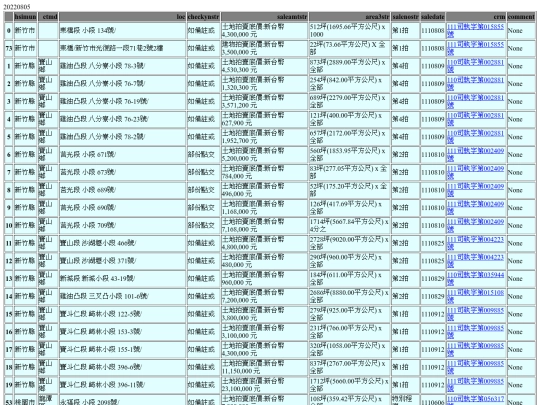Select the location cell ending '122-5' in row 15
The width and height of the screenshot is (540, 405).
click(122, 314)
